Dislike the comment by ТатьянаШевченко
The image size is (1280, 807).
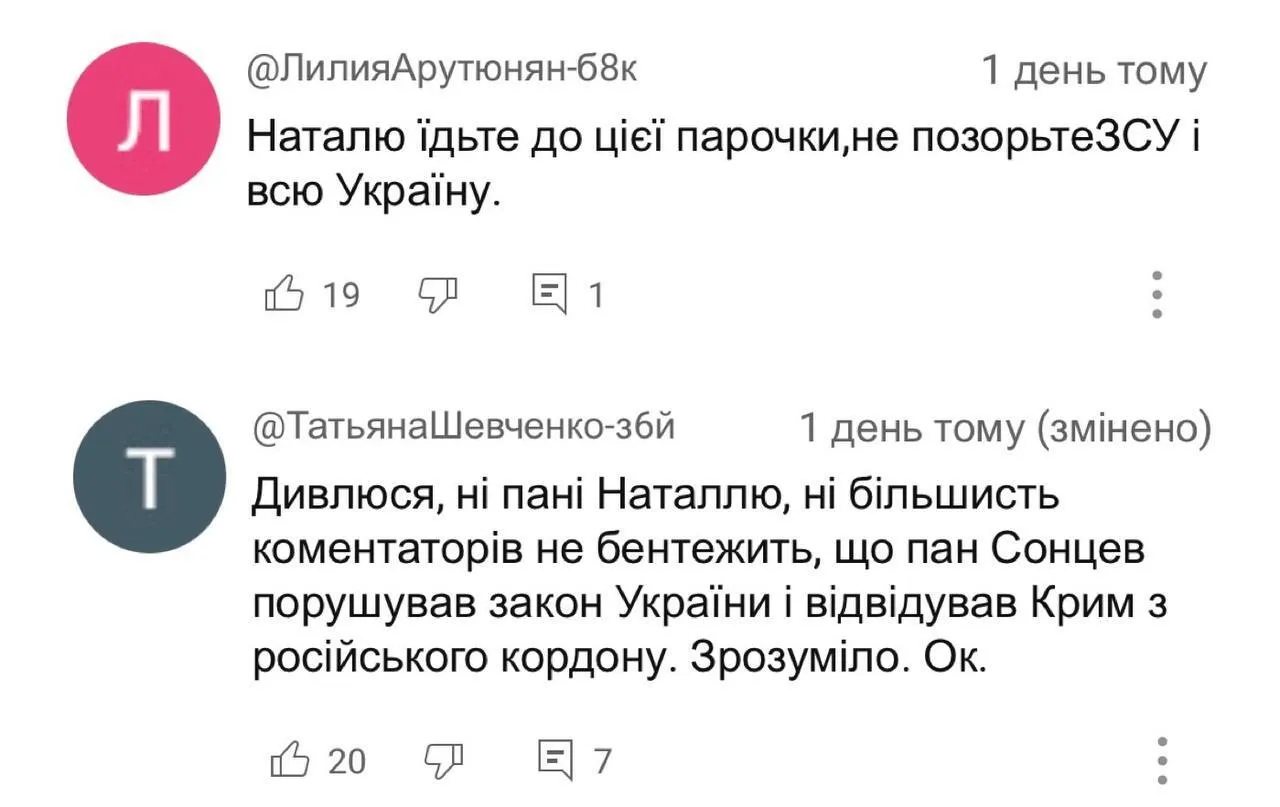(442, 761)
